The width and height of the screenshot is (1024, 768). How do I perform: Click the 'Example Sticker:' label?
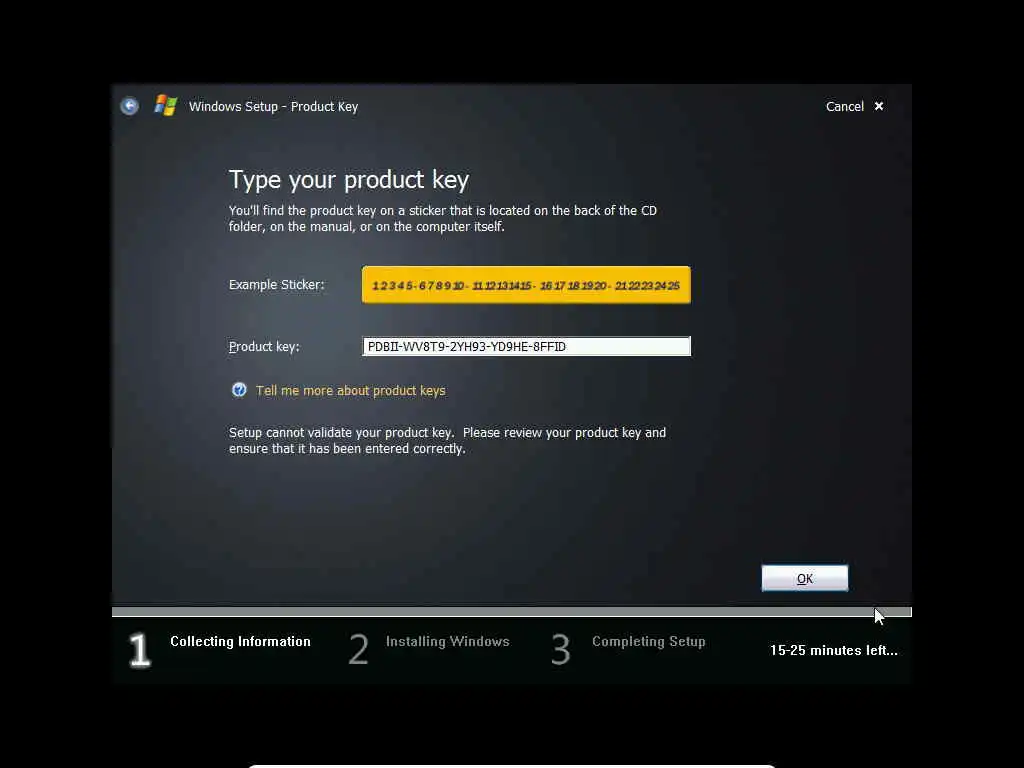click(x=276, y=285)
